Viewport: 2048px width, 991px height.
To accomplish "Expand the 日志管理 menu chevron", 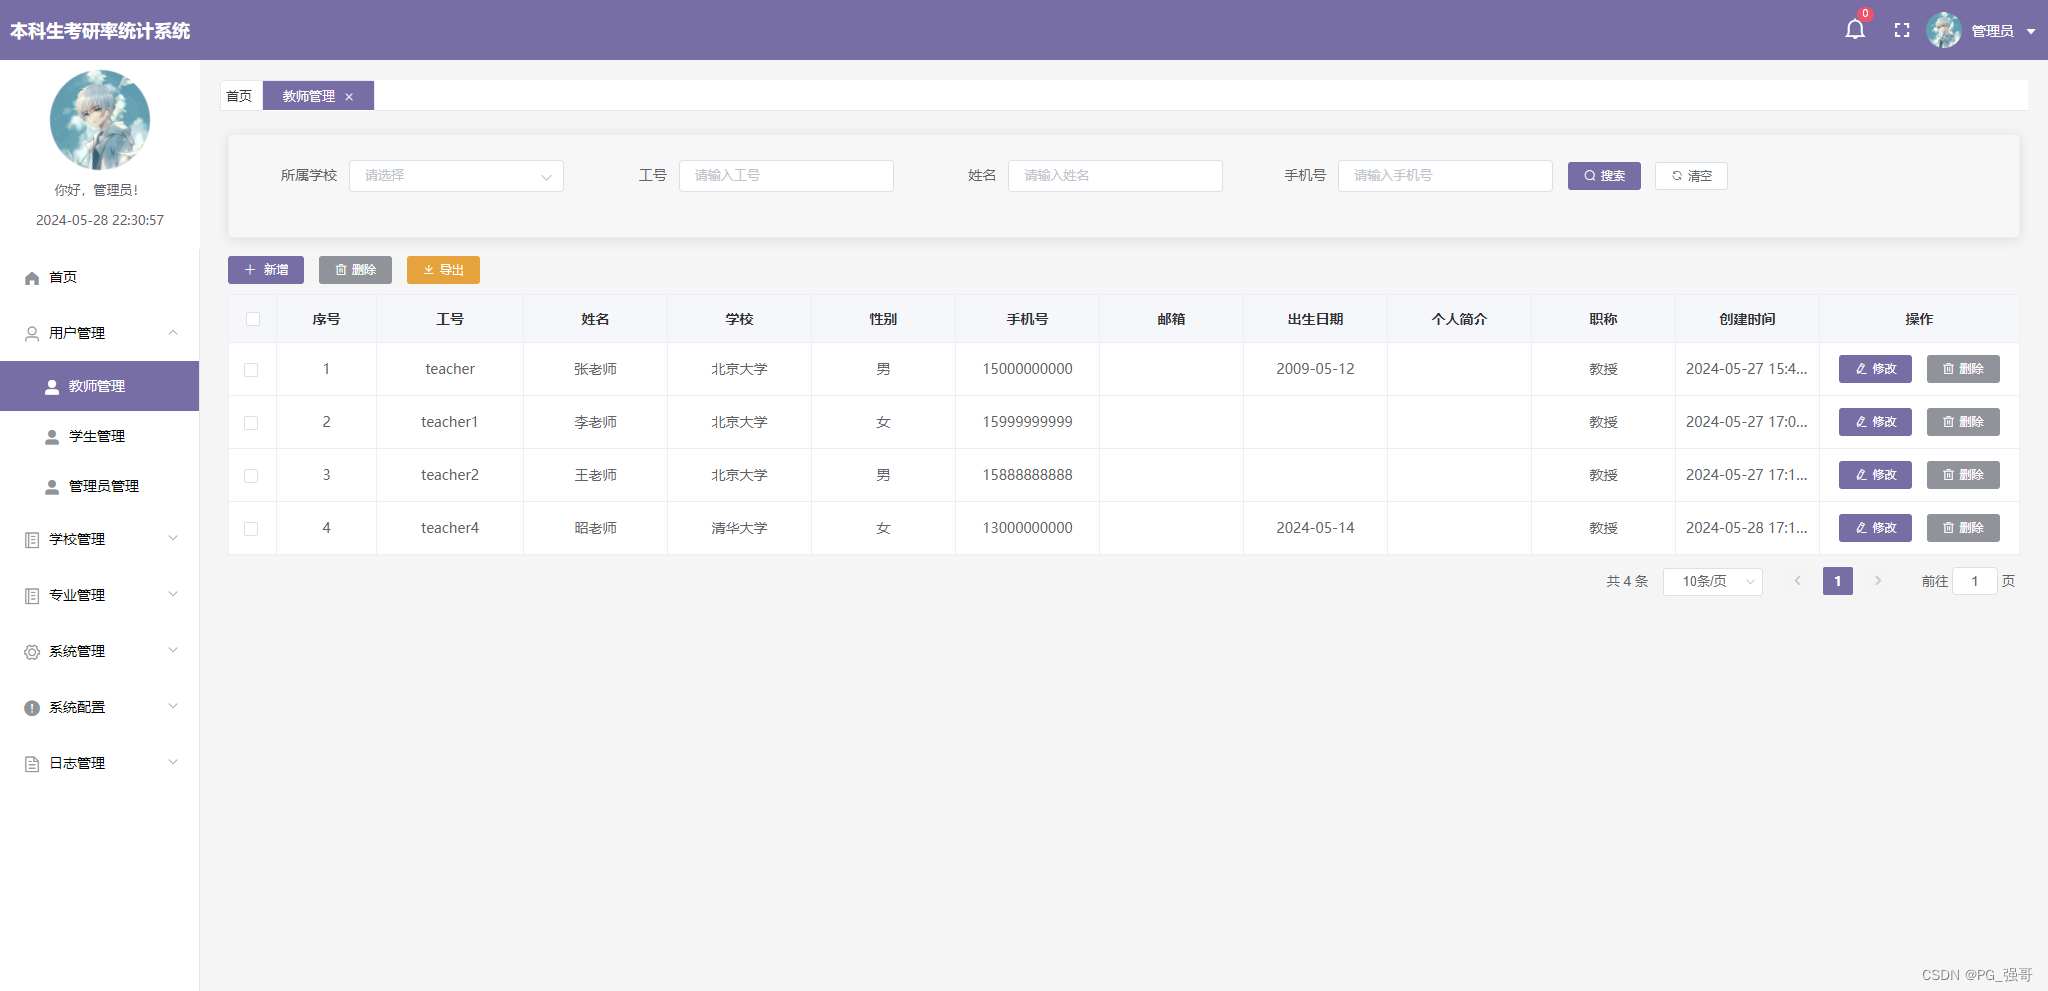I will point(173,762).
